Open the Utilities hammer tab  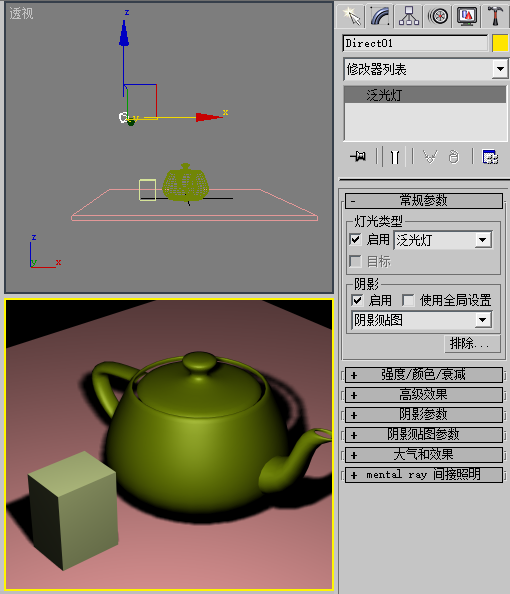click(x=495, y=16)
